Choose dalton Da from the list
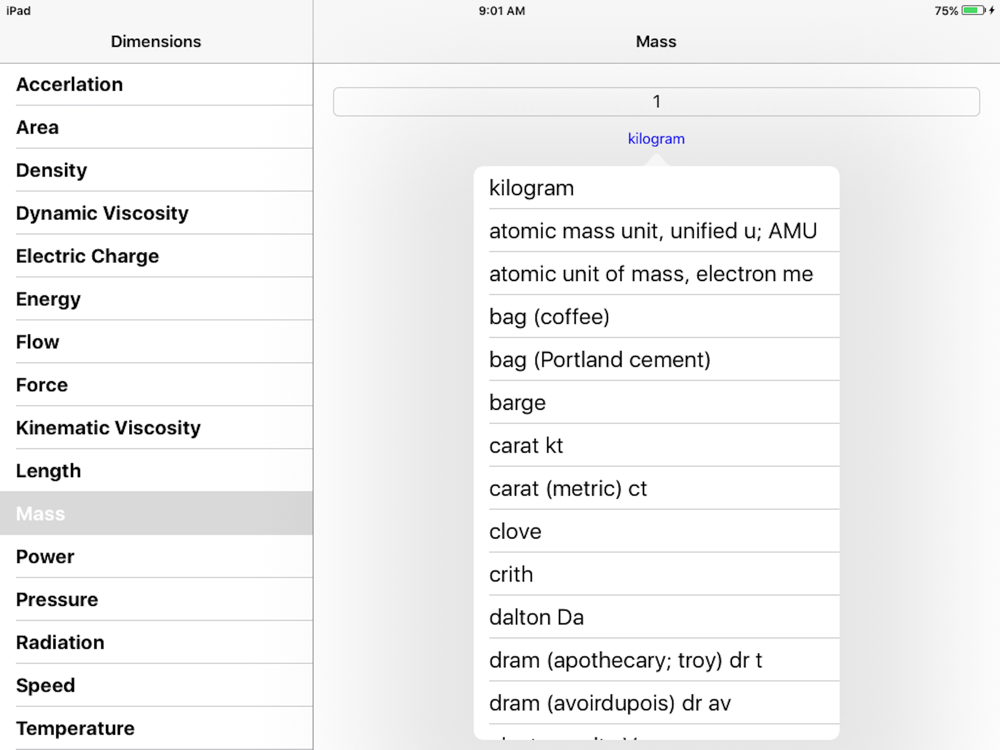The width and height of the screenshot is (1000, 750). [x=656, y=618]
